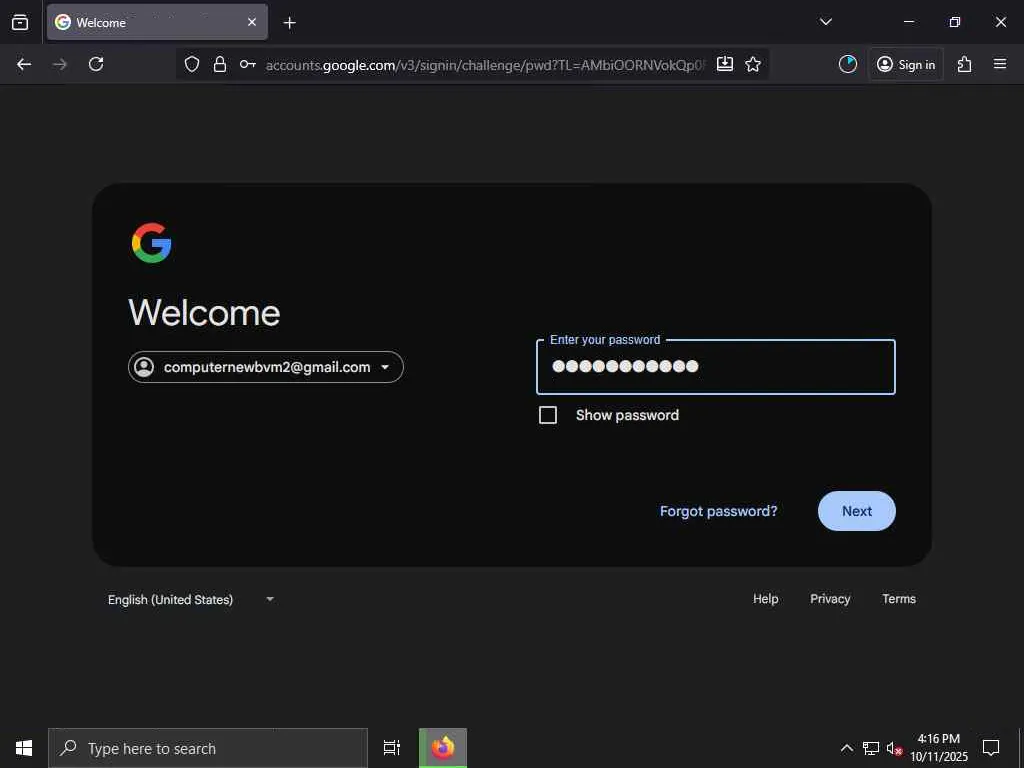The width and height of the screenshot is (1024, 768).
Task: Switch account via computernewbvm2@gmail.com chip
Action: (266, 367)
